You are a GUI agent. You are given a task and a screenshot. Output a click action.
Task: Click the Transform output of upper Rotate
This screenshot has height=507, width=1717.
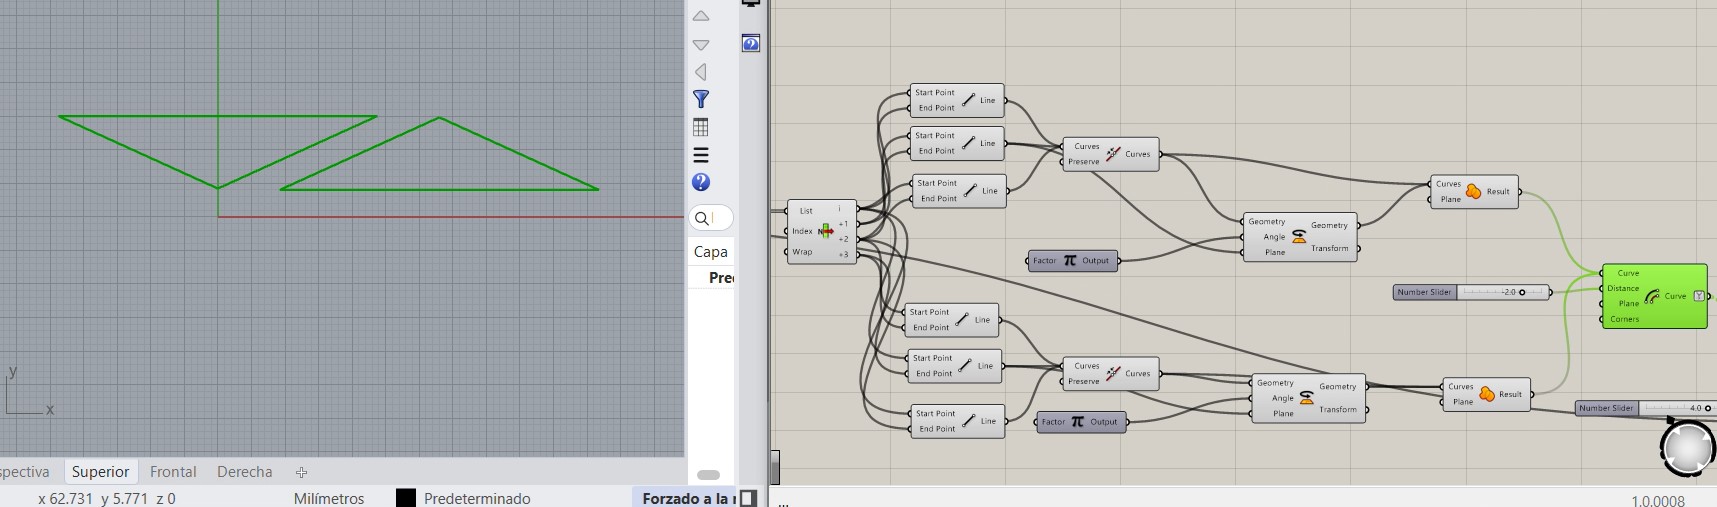[x=1330, y=248]
